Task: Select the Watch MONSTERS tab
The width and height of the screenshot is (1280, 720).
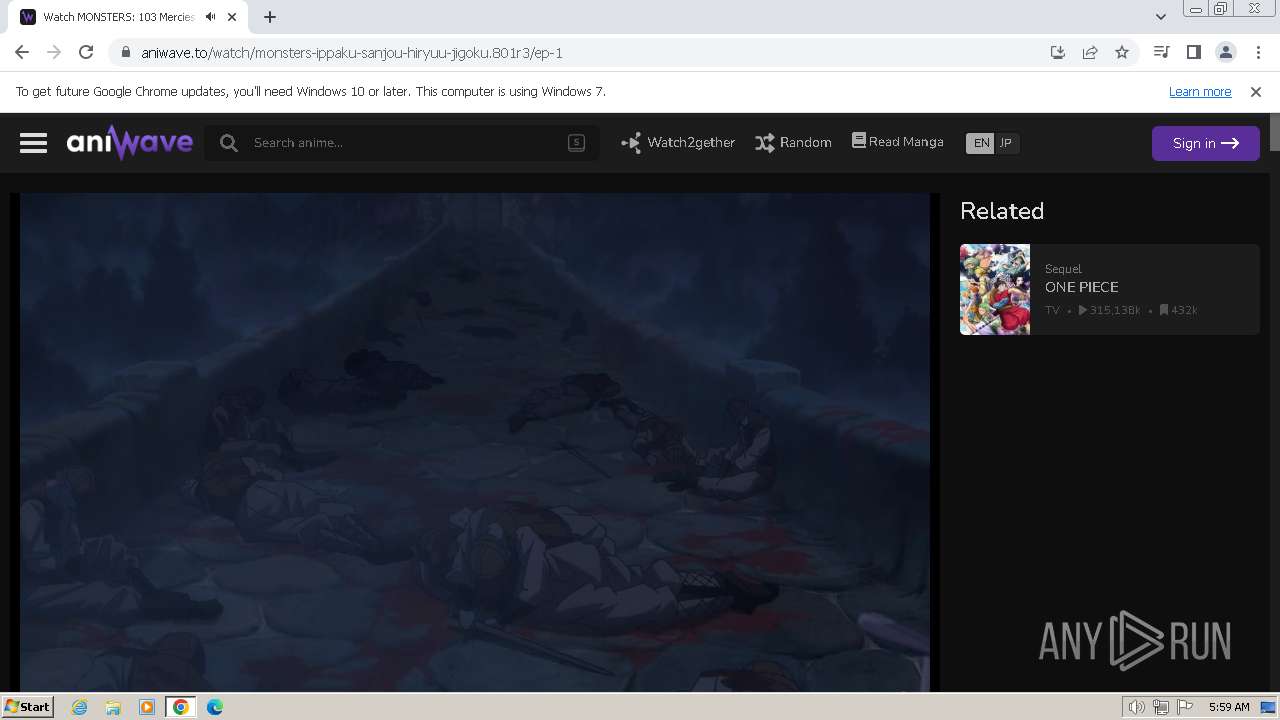Action: click(119, 17)
